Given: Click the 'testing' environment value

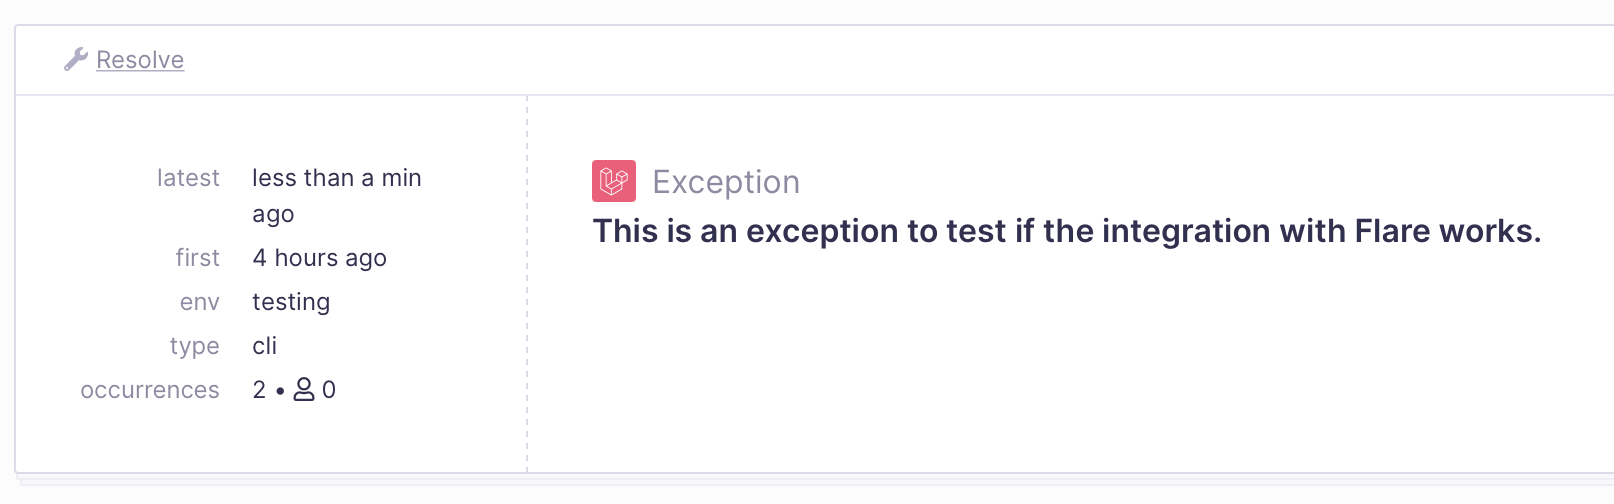Looking at the screenshot, I should (x=291, y=302).
